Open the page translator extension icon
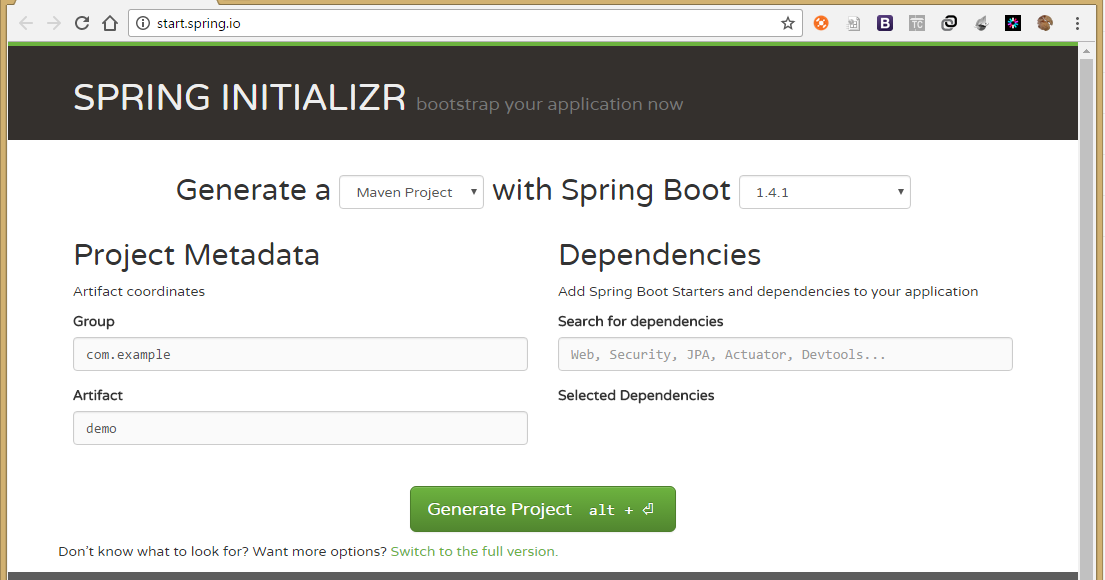Viewport: 1105px width, 580px height. pos(853,22)
